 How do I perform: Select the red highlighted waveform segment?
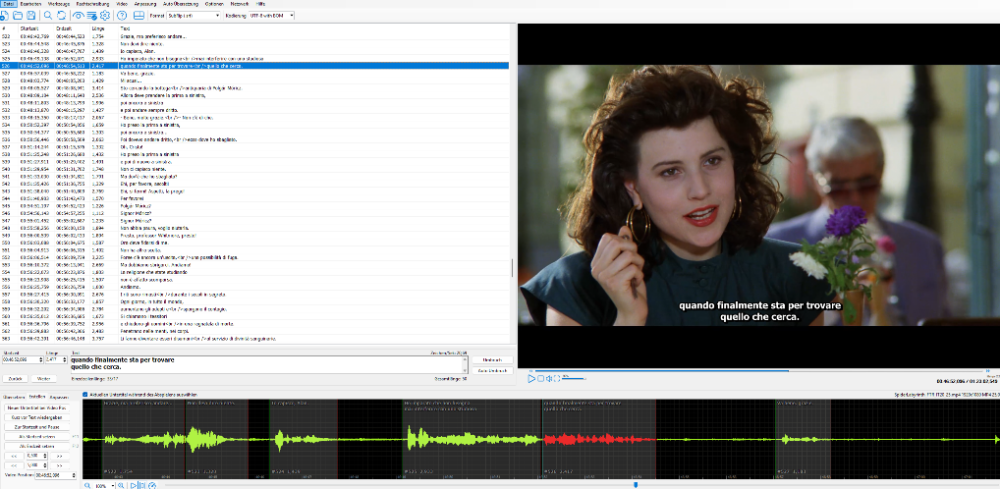click(x=599, y=439)
